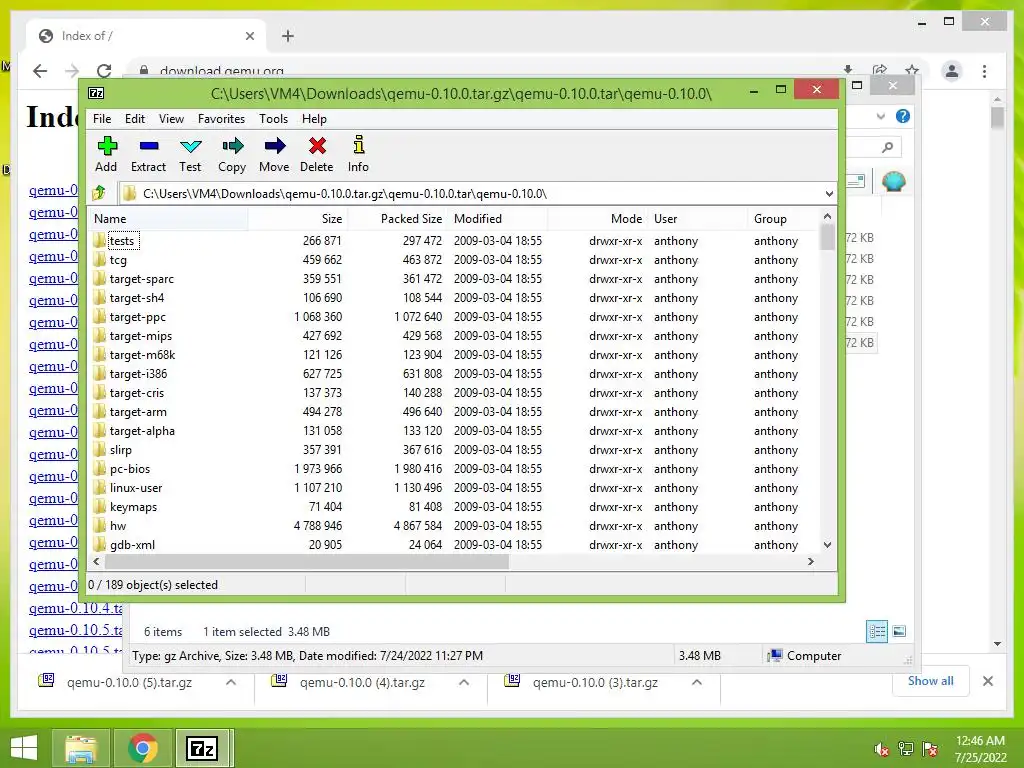Open the Help menu
1024x768 pixels.
click(314, 119)
